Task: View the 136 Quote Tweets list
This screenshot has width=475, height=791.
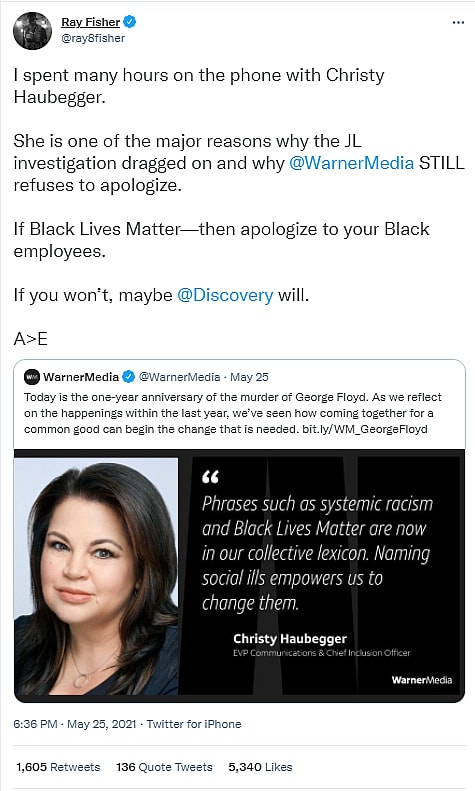Action: click(x=164, y=767)
